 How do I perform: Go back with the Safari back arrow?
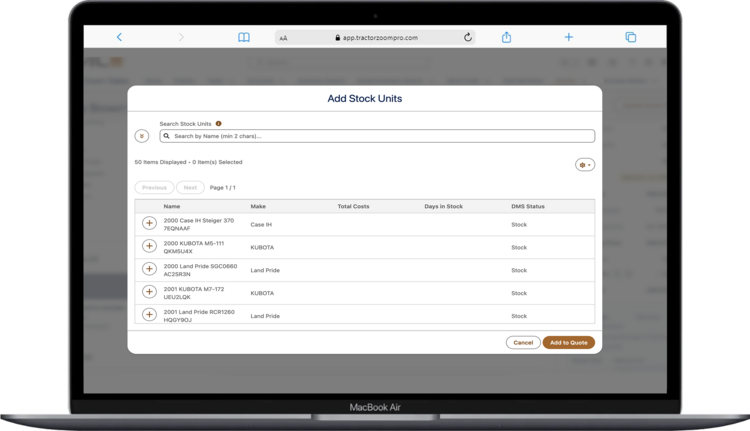coord(119,37)
